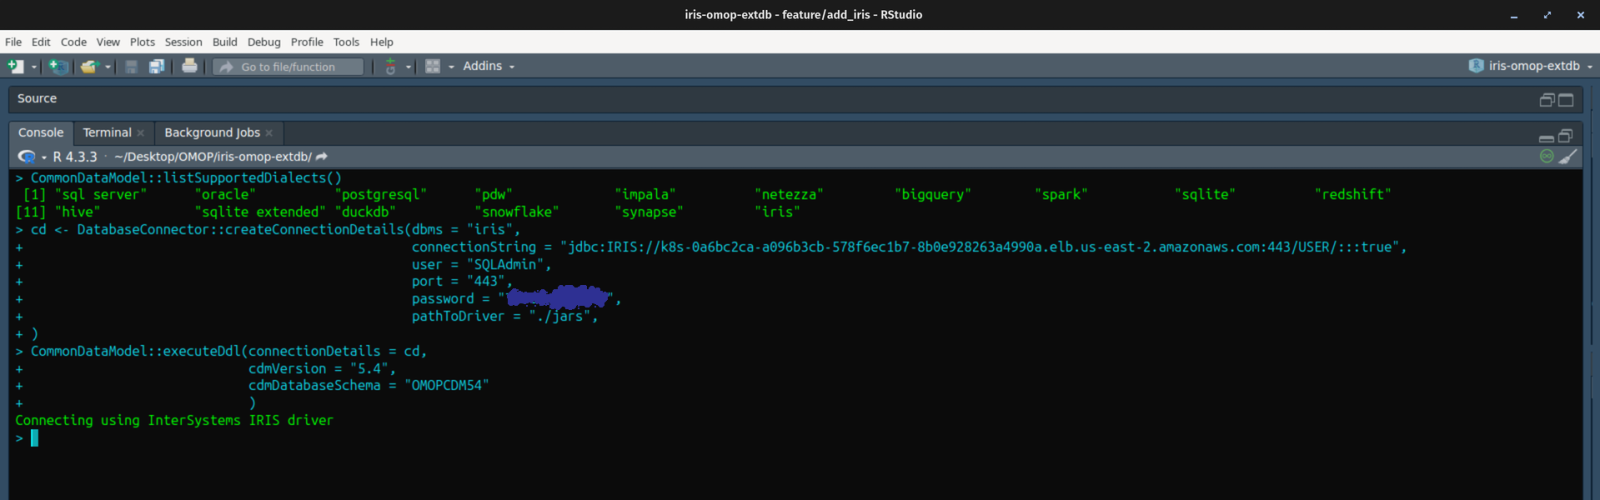Viewport: 1600px width, 500px height.
Task: Close the Terminal tab
Action: click(141, 133)
